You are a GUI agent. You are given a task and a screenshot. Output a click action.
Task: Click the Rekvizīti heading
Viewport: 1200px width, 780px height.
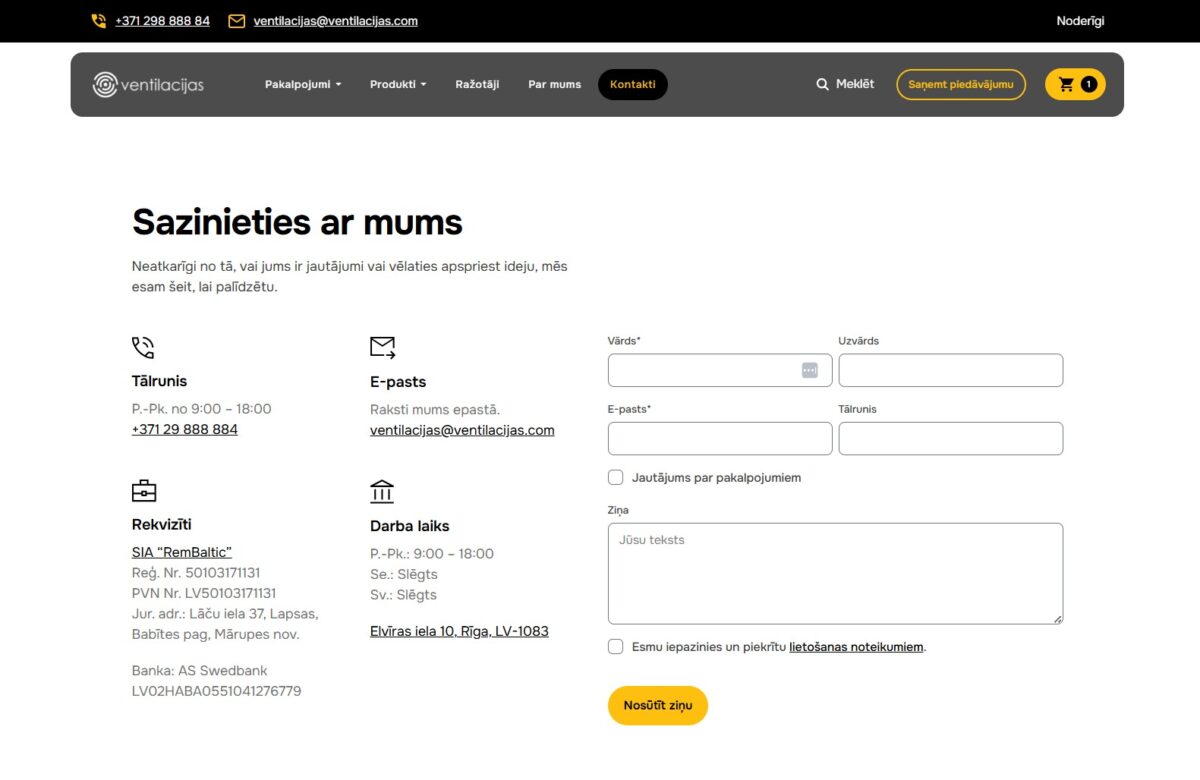click(x=162, y=525)
